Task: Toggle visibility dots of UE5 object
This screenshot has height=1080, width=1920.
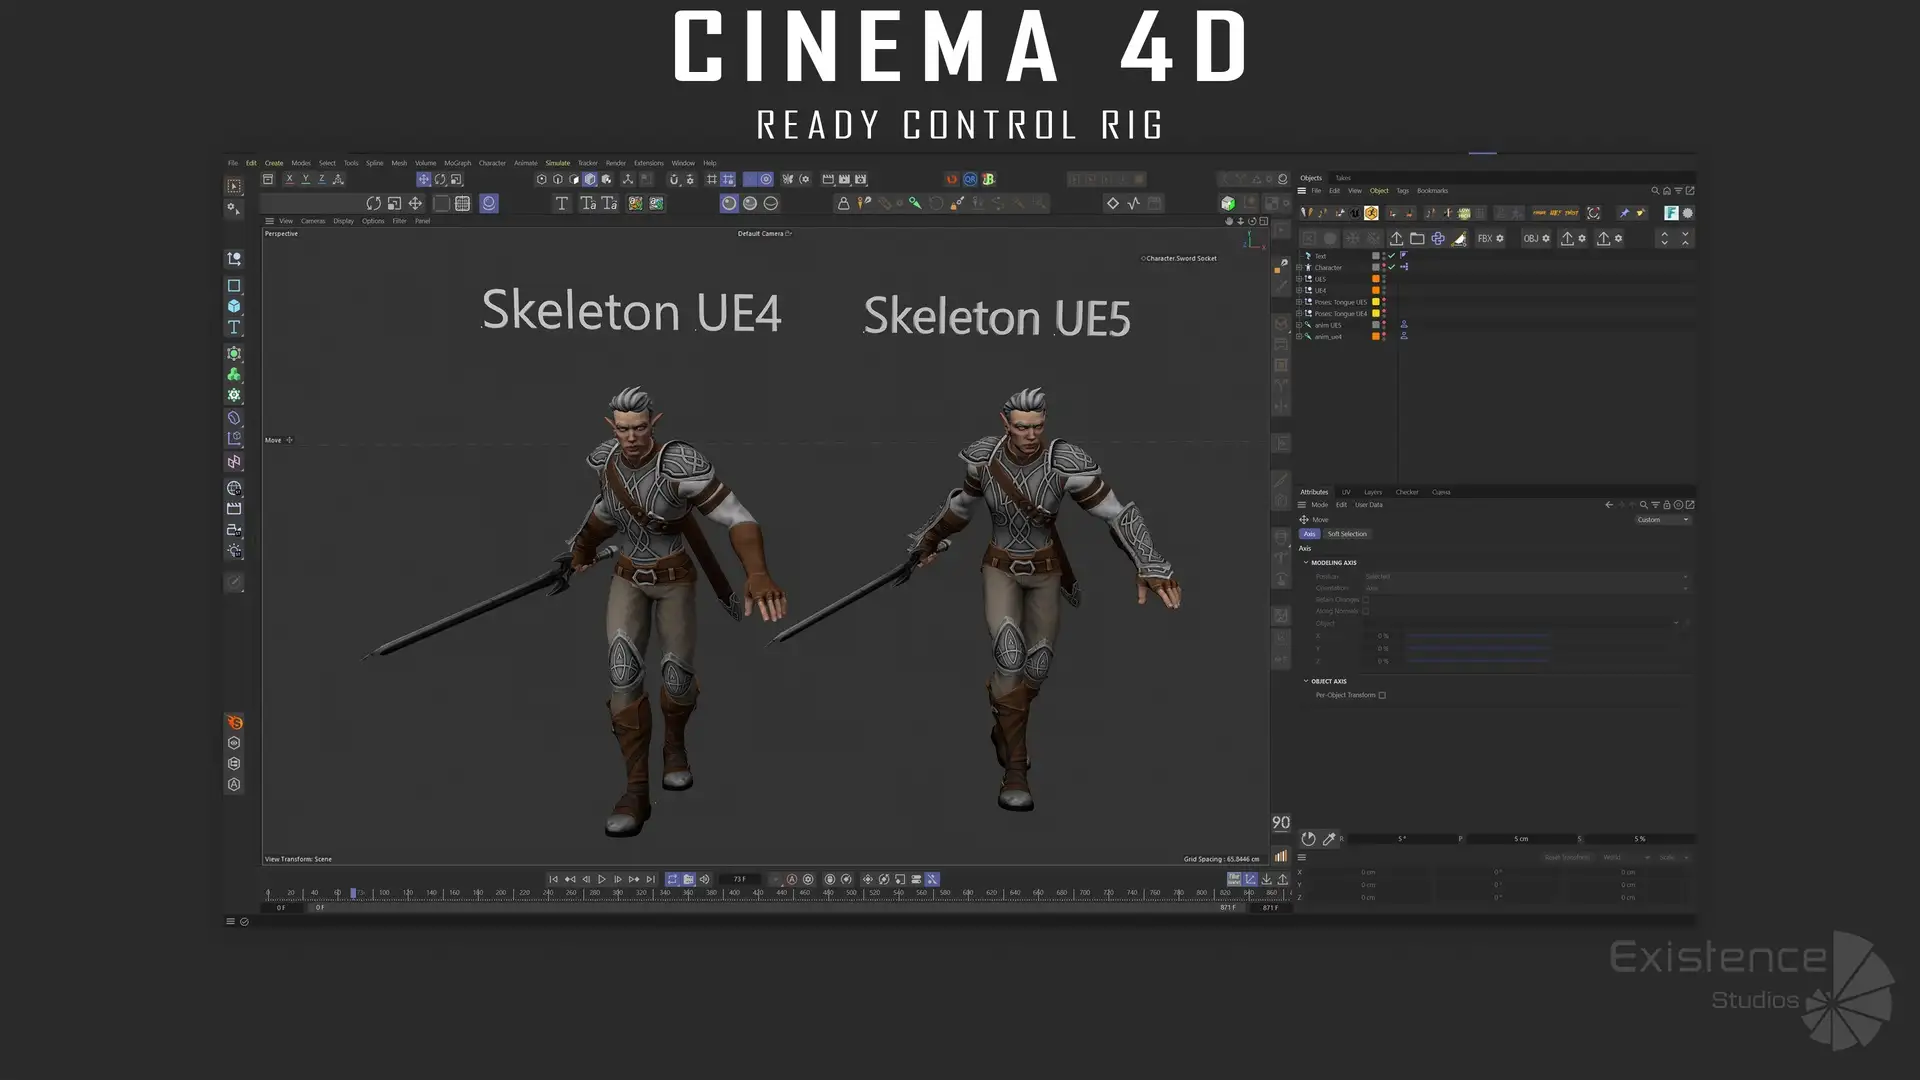Action: (1384, 279)
